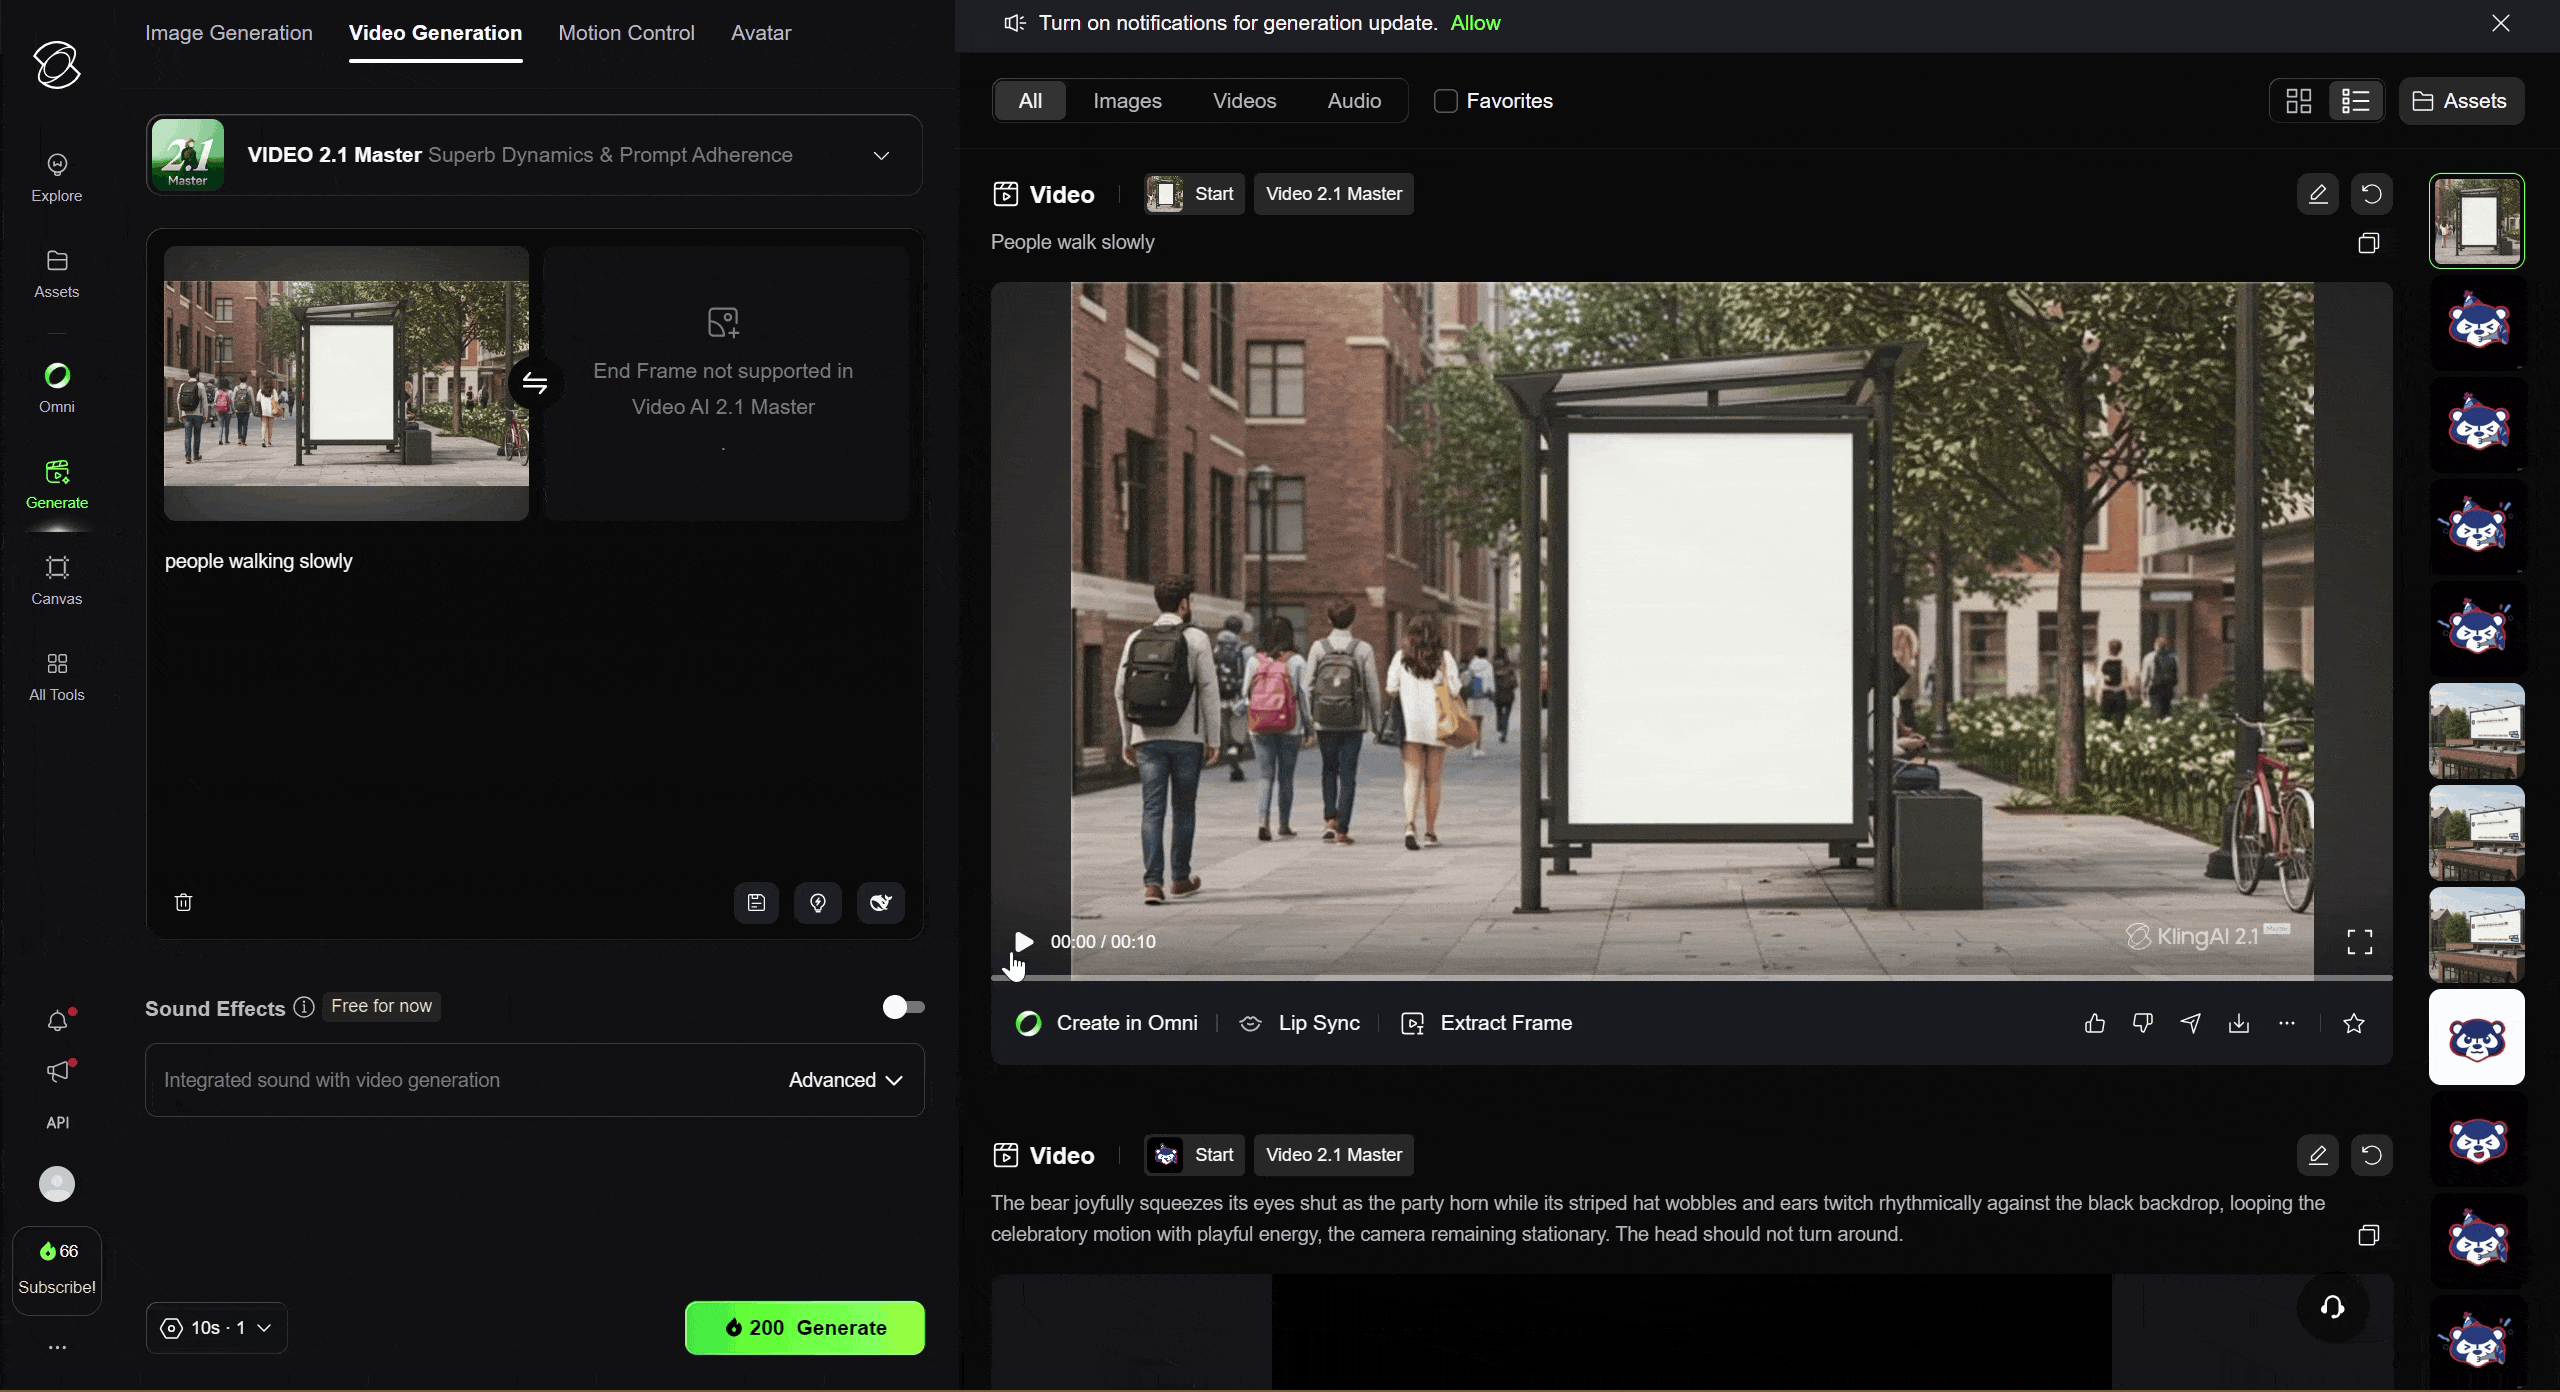2560x1392 pixels.
Task: Switch results to grid view
Action: pos(2297,100)
